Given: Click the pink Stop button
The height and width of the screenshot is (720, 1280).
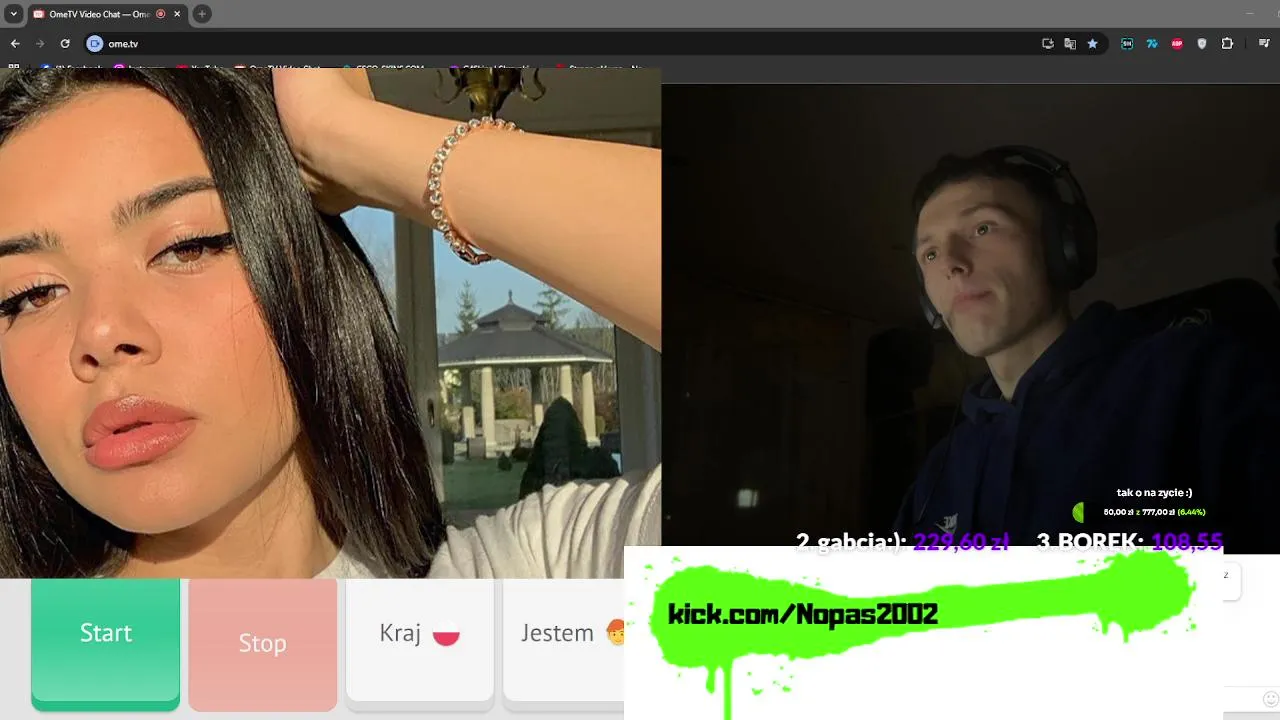Looking at the screenshot, I should [x=262, y=643].
